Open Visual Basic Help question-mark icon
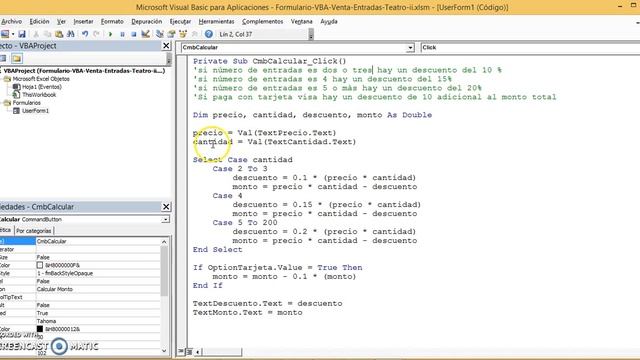The image size is (640, 360). tap(209, 34)
